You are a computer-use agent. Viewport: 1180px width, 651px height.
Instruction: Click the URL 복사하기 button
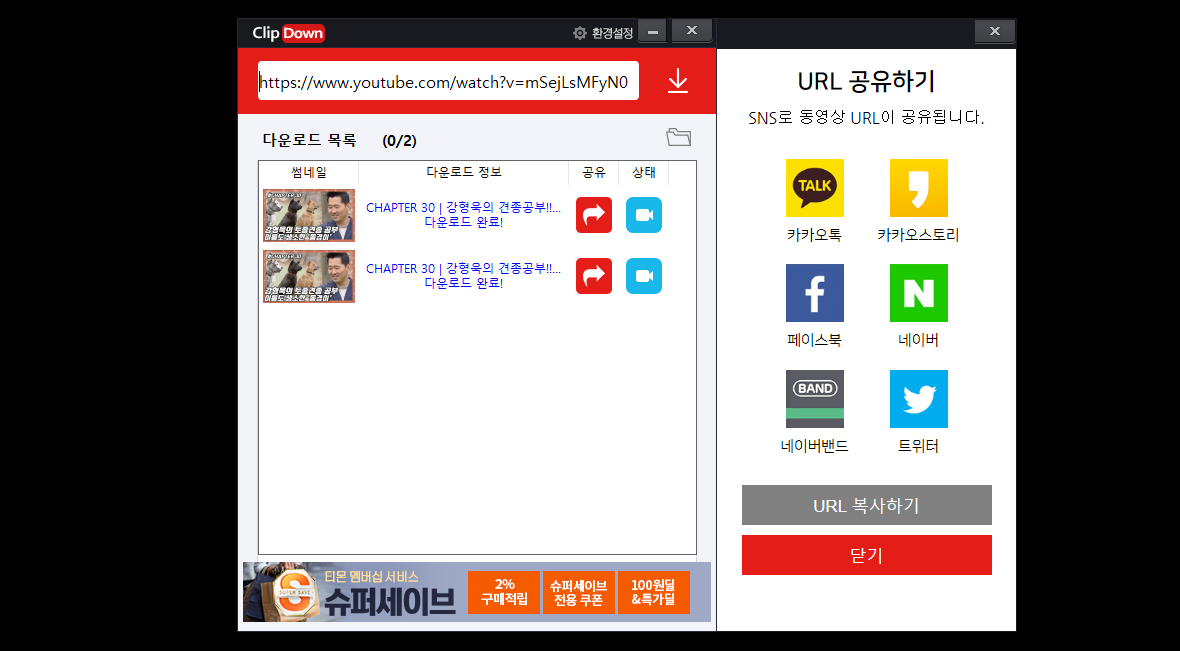click(x=867, y=505)
